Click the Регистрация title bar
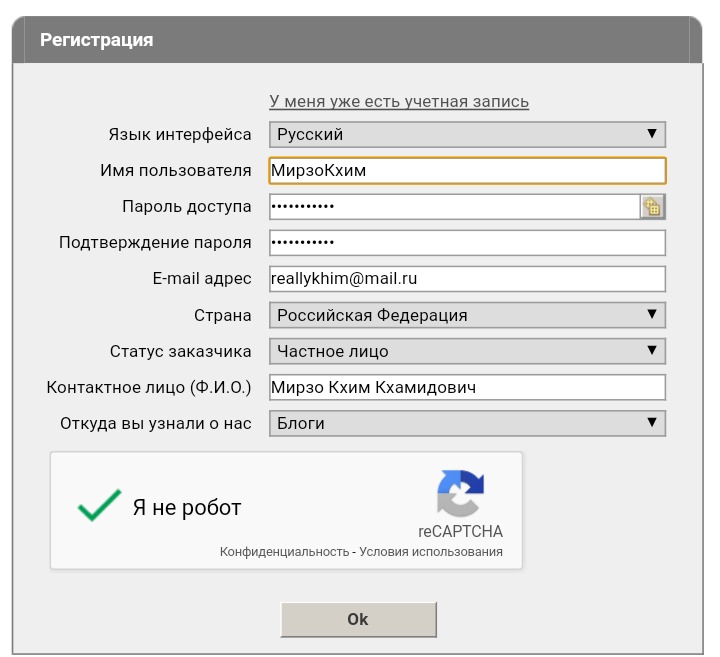The height and width of the screenshot is (657, 720). tap(360, 40)
